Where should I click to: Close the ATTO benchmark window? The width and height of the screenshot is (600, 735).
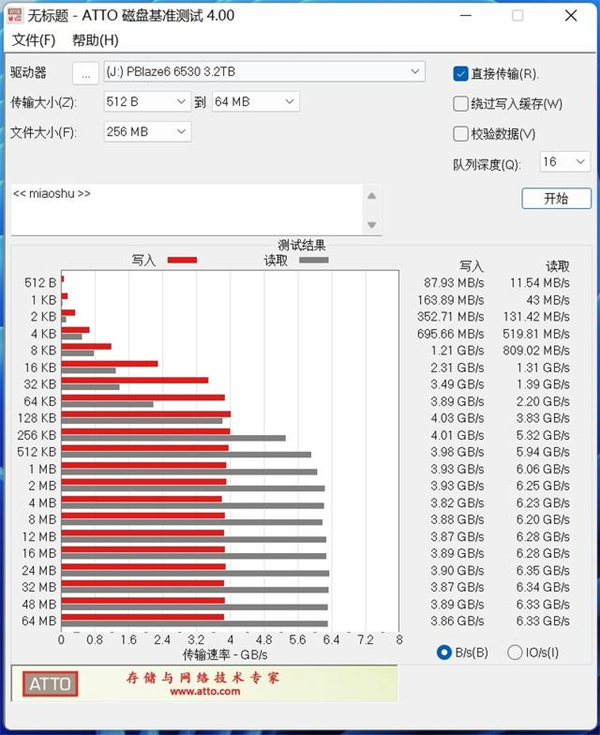coord(568,16)
